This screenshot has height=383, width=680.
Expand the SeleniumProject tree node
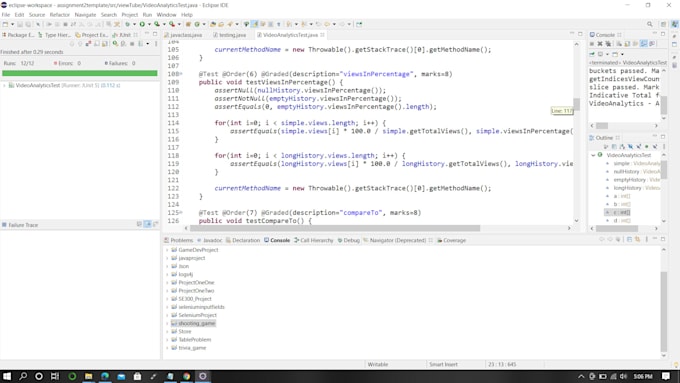[x=167, y=315]
